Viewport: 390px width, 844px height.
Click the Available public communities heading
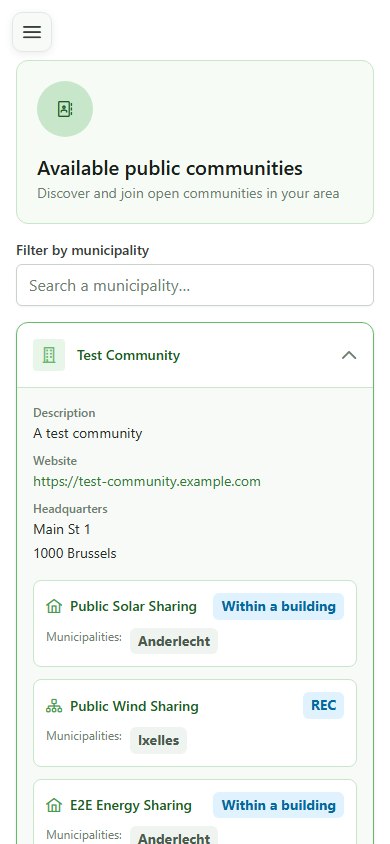tap(170, 168)
